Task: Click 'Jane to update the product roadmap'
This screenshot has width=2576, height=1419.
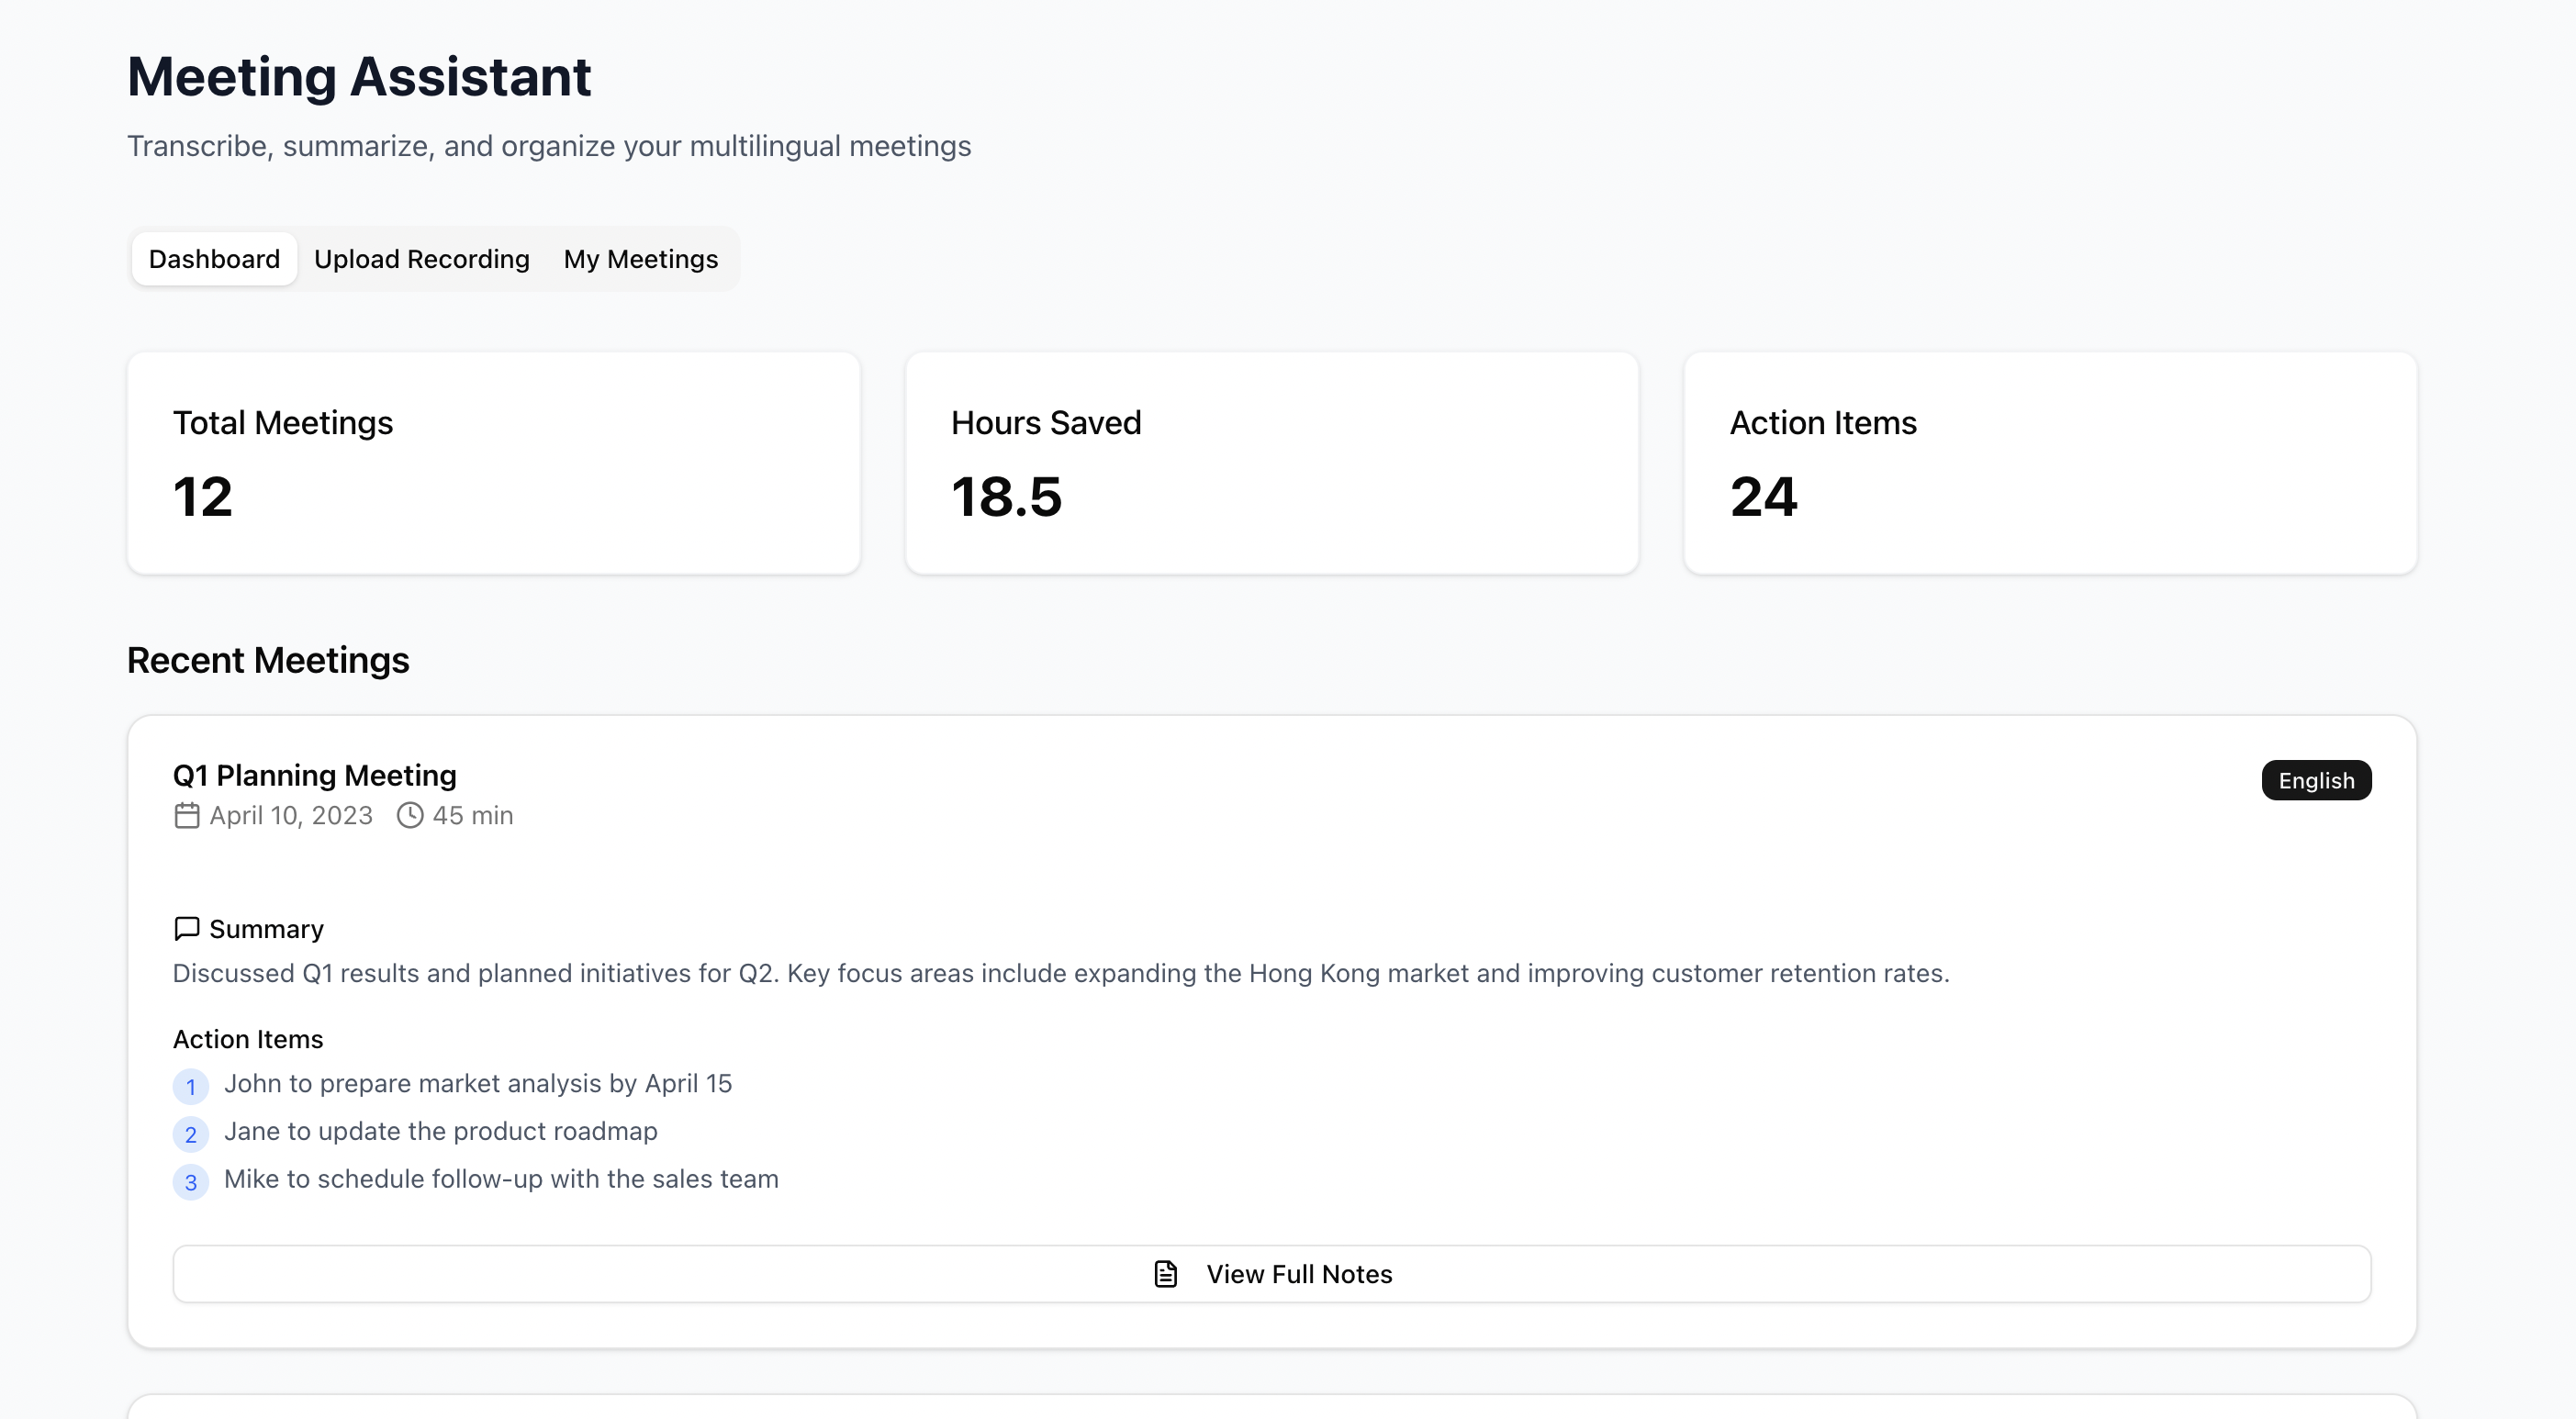Action: coord(441,1131)
